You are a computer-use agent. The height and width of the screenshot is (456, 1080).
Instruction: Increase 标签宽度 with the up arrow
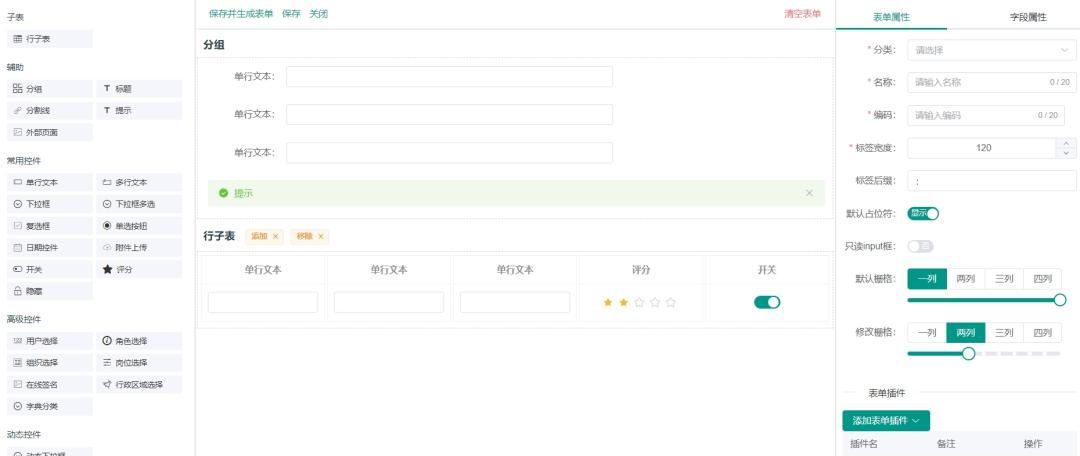(x=1066, y=143)
